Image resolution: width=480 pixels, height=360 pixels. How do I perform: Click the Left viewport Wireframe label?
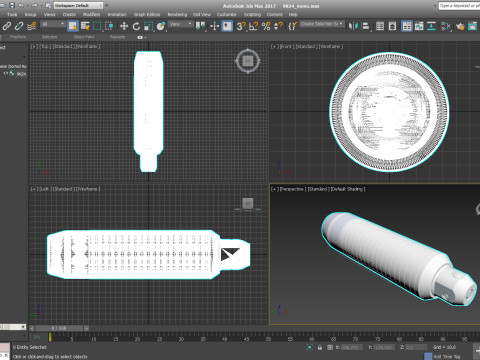pyautogui.click(x=88, y=189)
